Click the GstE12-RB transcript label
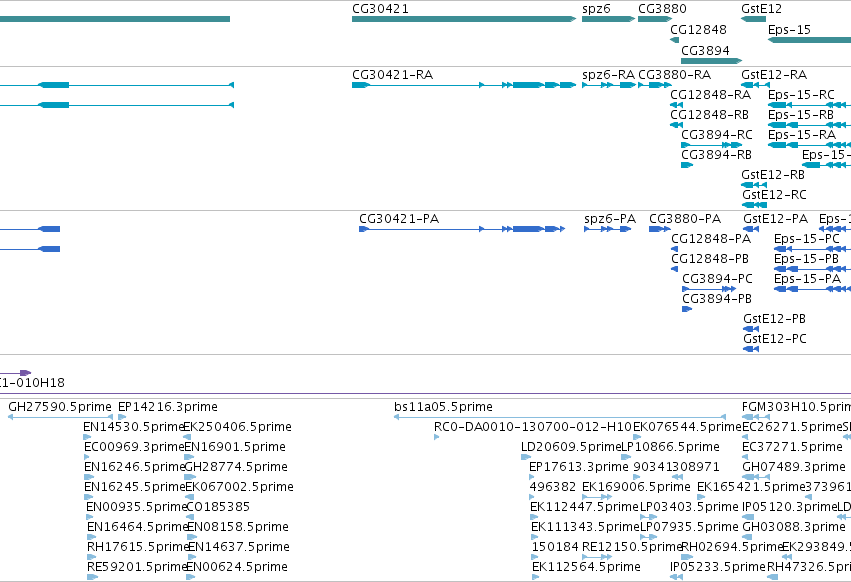The height and width of the screenshot is (582, 851). 773,175
